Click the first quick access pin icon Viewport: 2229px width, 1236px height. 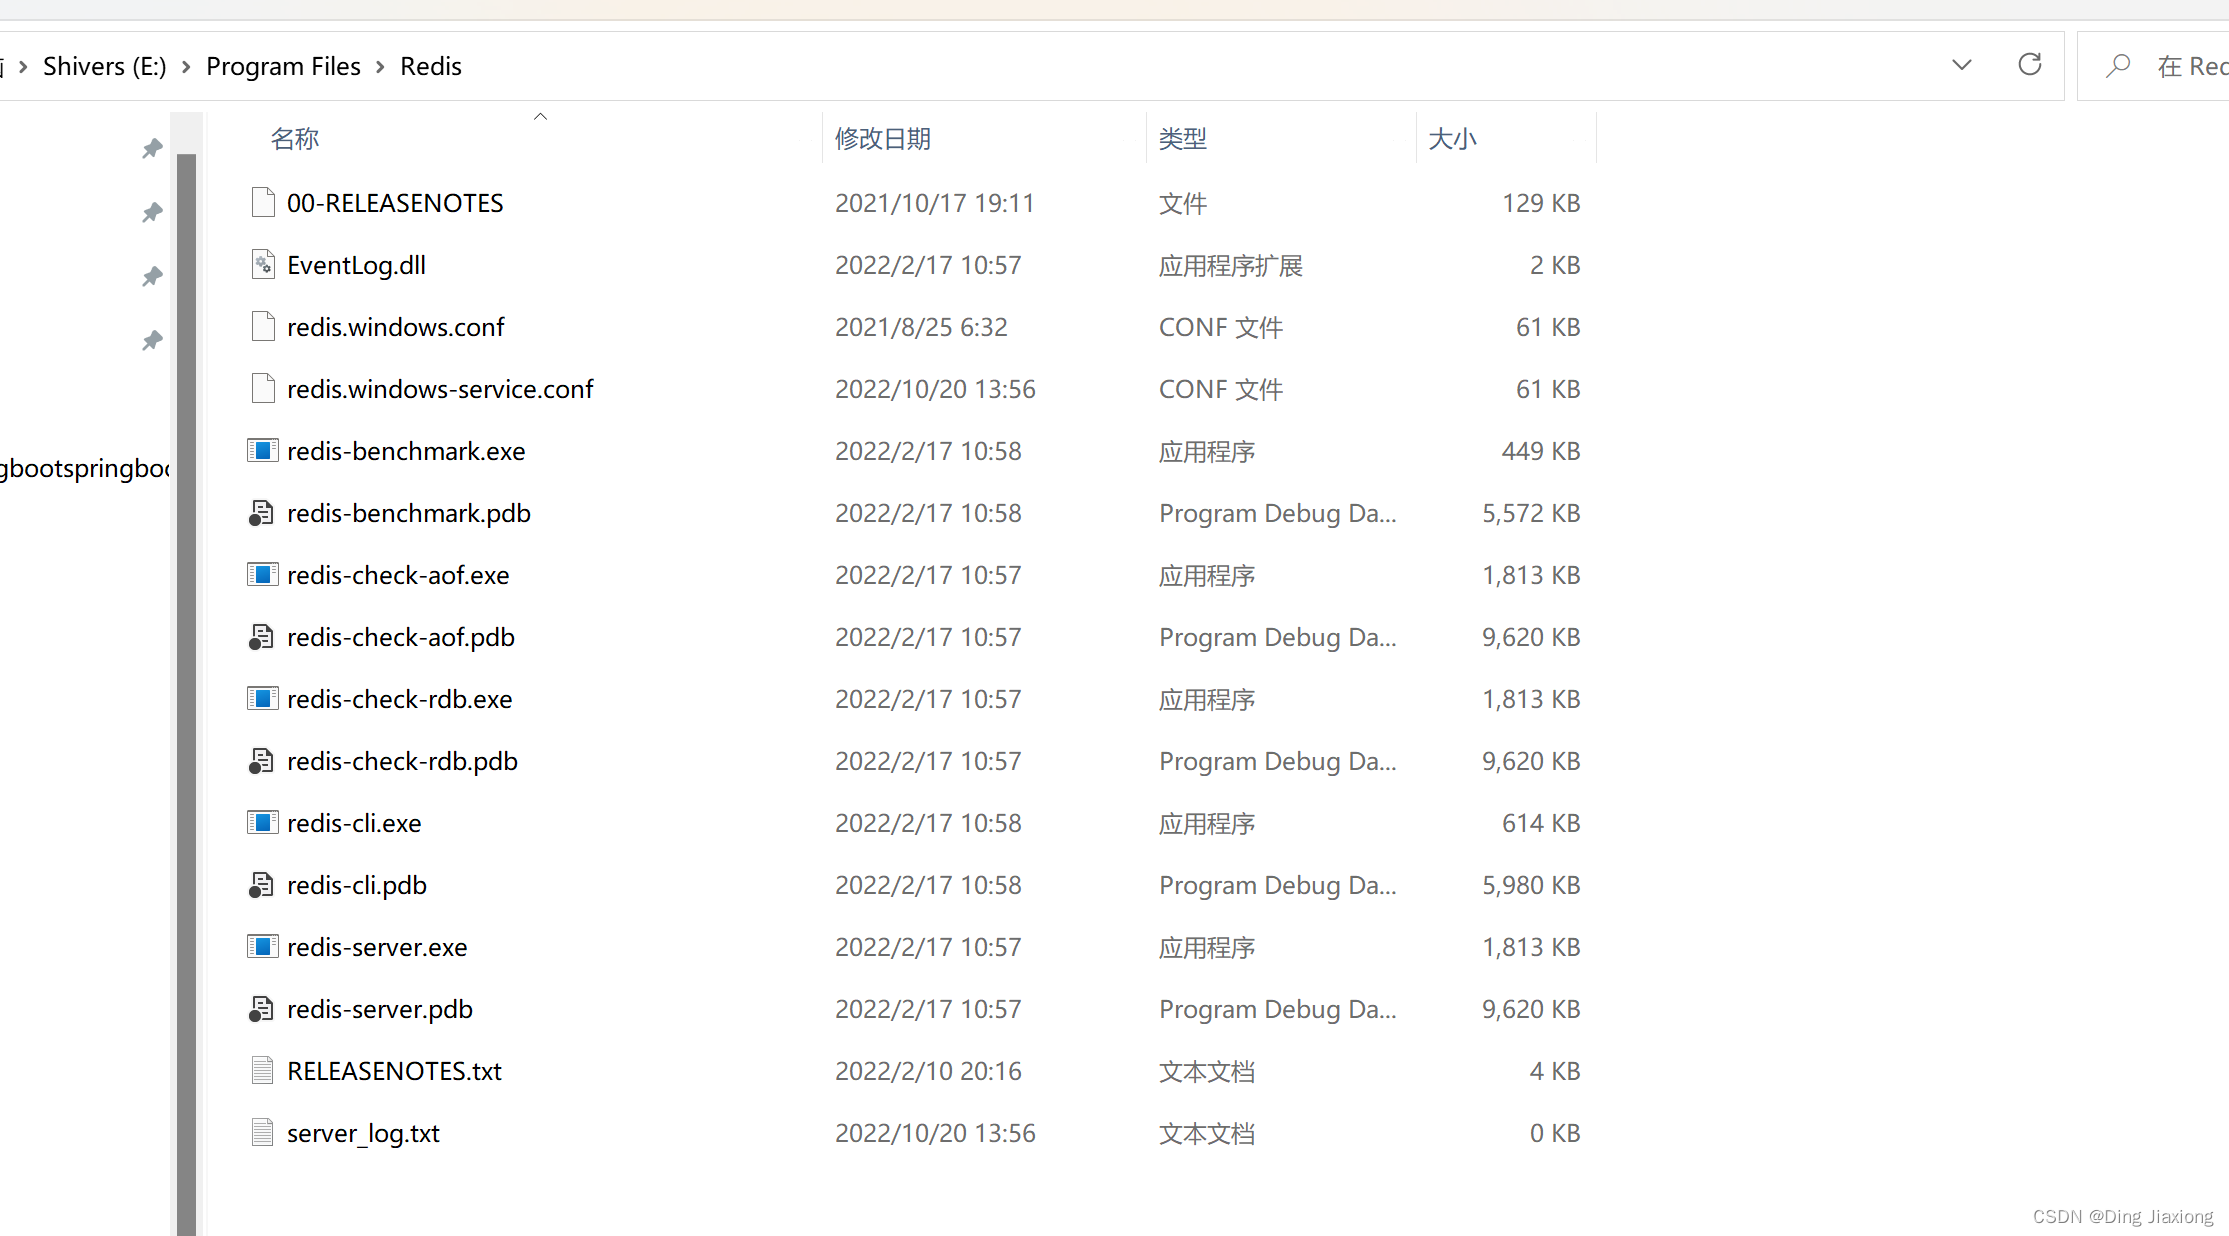click(152, 148)
